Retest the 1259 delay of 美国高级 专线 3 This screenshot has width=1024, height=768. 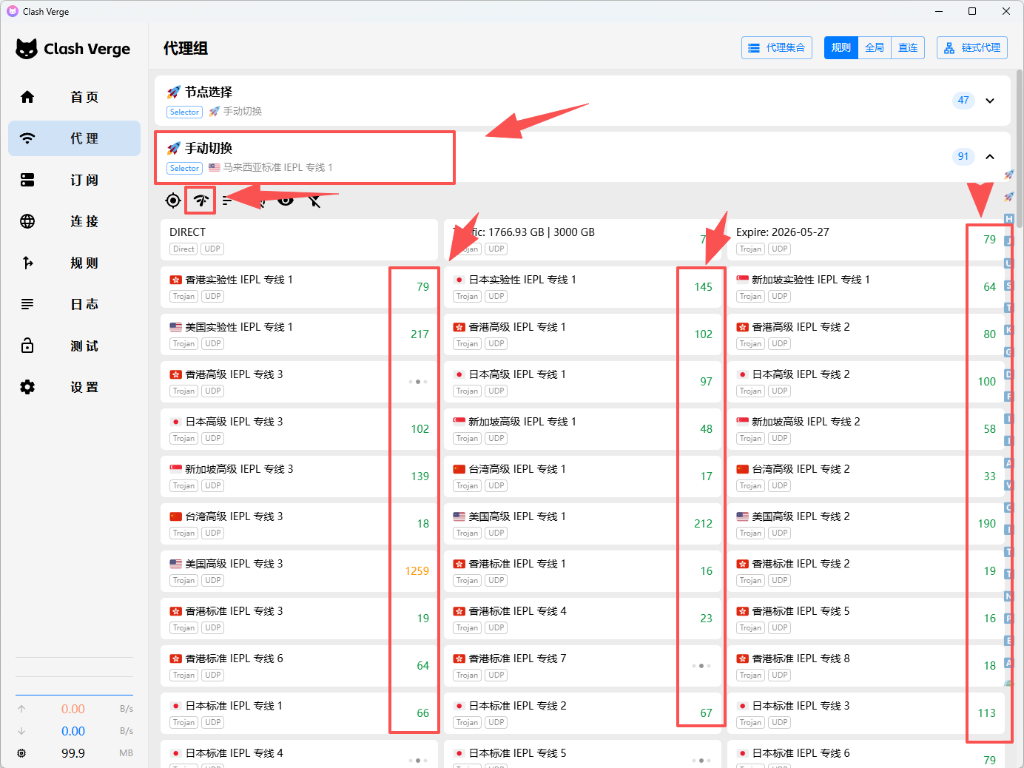click(417, 571)
